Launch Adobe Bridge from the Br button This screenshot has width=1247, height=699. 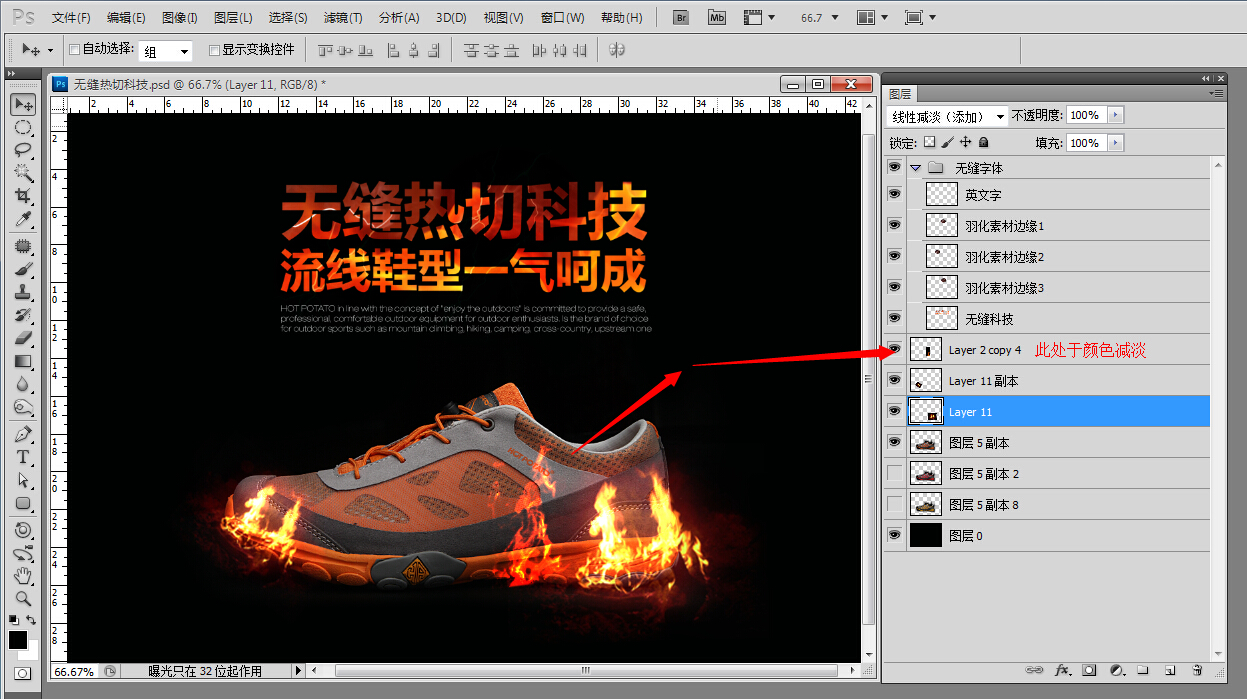(681, 17)
